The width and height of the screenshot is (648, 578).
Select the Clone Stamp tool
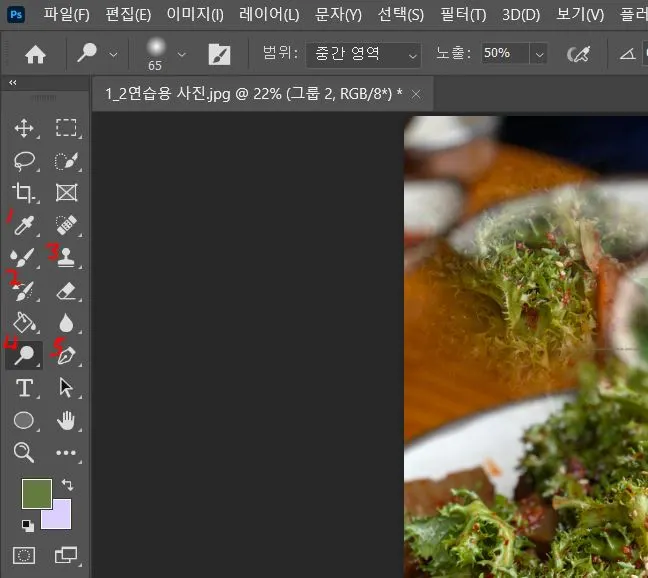point(66,257)
